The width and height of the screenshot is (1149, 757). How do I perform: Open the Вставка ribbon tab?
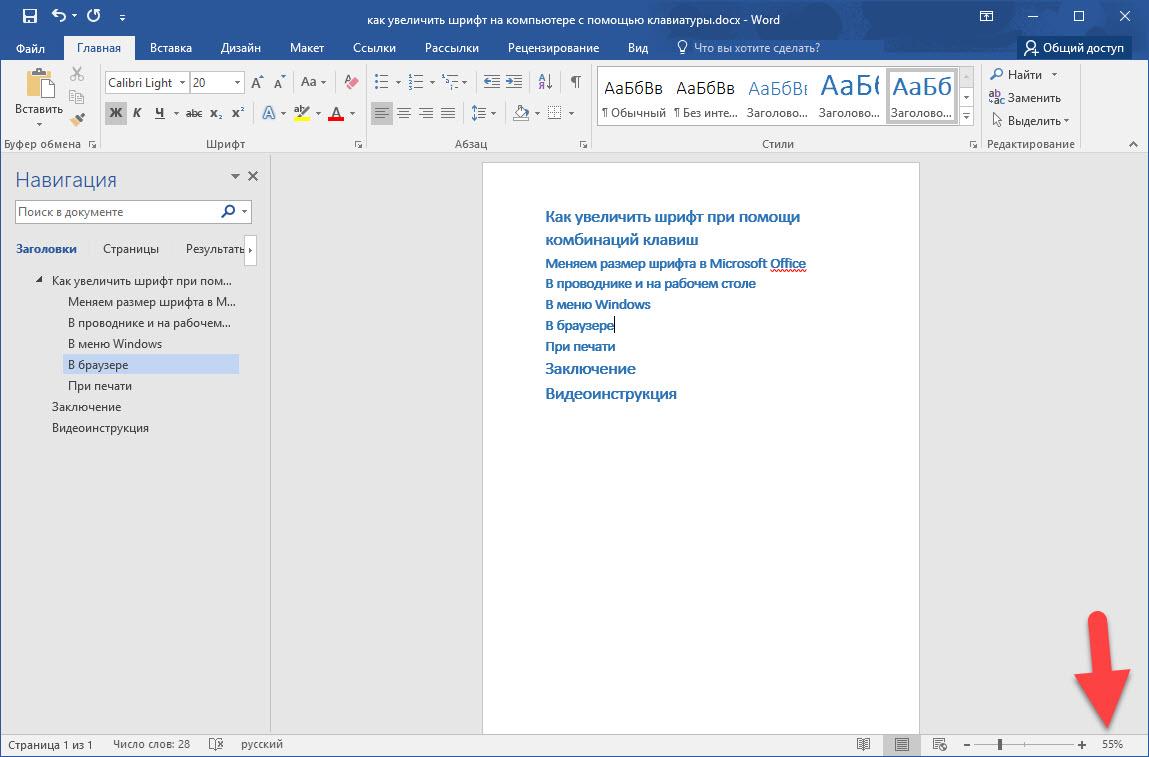pyautogui.click(x=171, y=48)
